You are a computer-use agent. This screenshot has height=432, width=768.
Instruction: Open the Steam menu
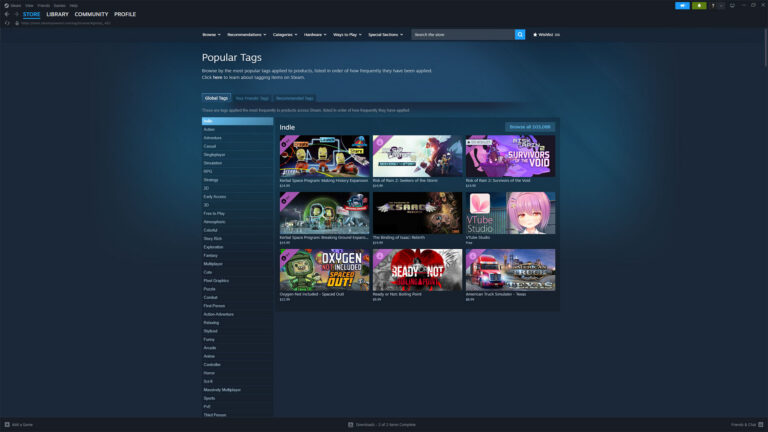[16, 5]
